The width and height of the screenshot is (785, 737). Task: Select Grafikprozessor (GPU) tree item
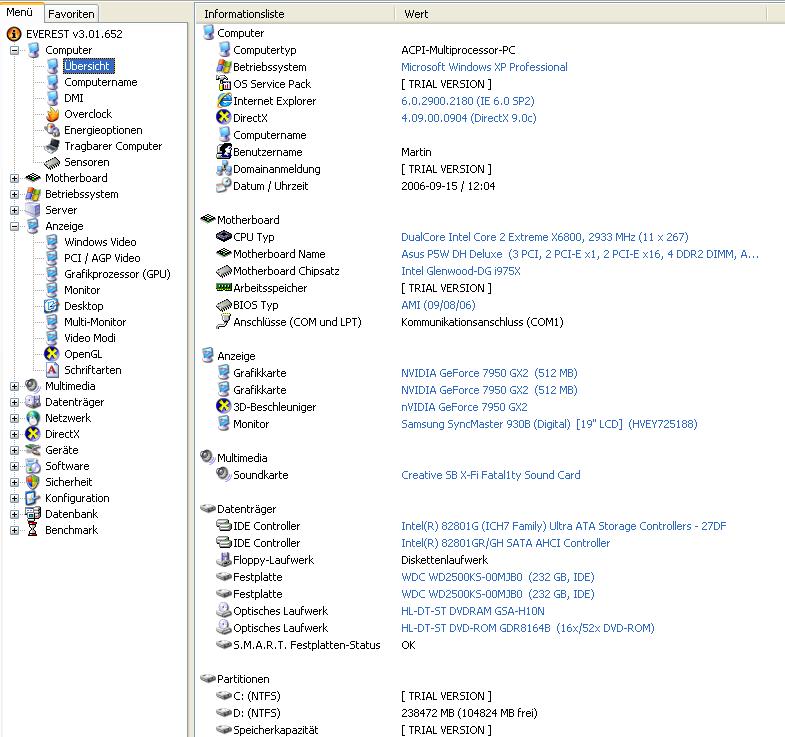(x=117, y=274)
